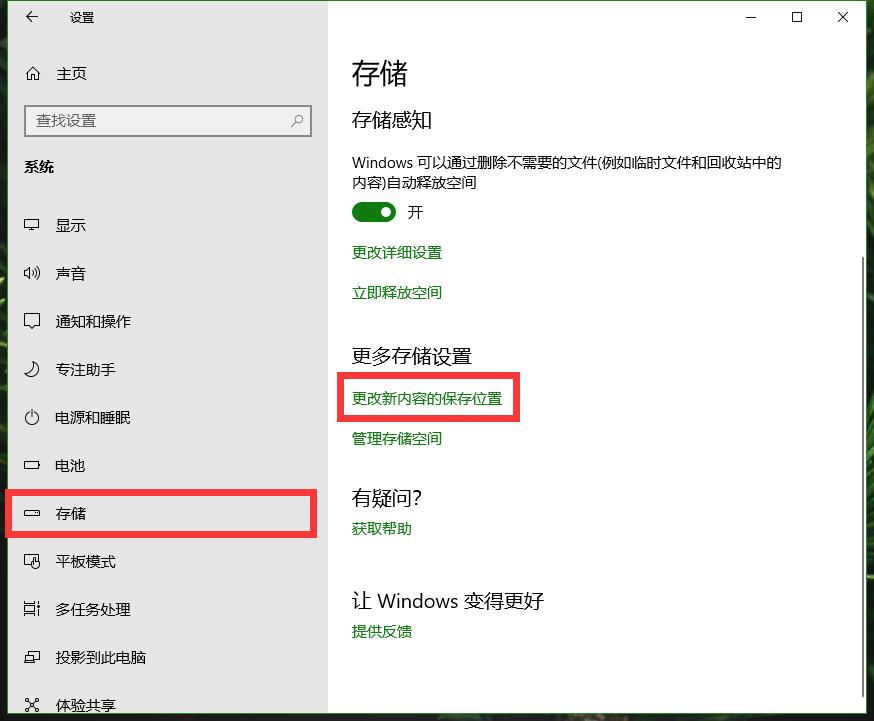Click the 查找设置 search box

pyautogui.click(x=167, y=120)
